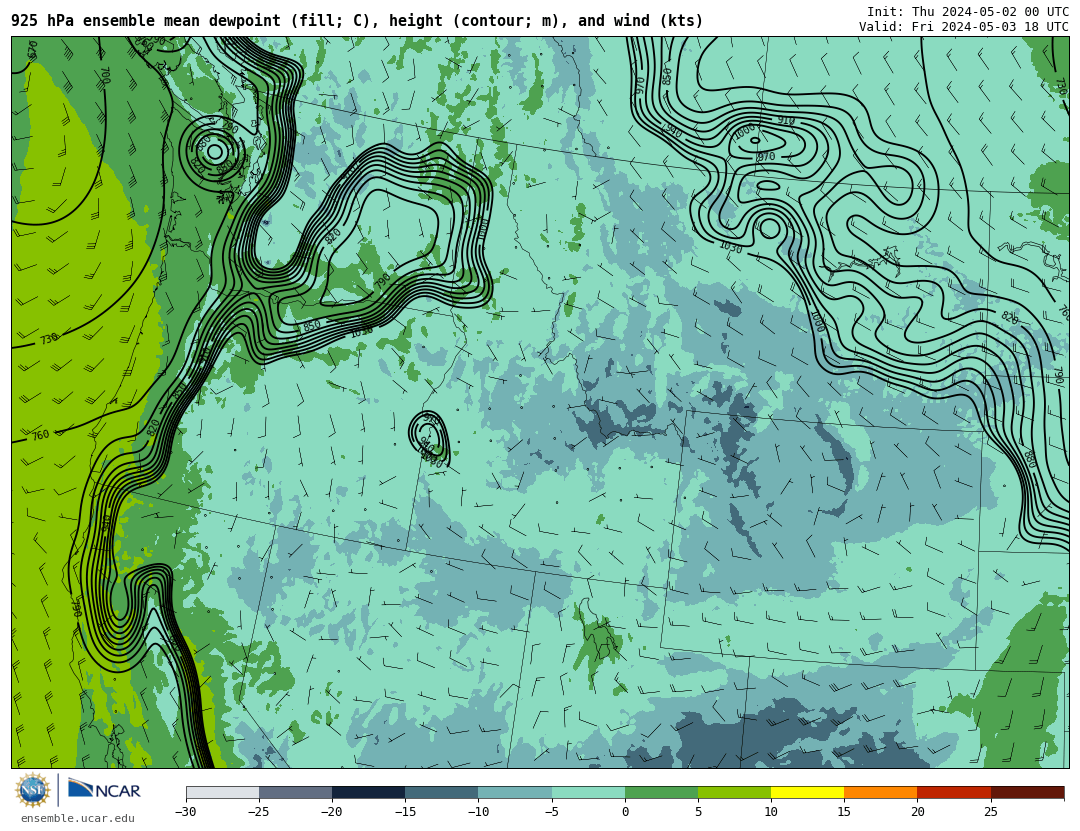The image size is (1080, 831).
Task: Click the '0' colorbar tick label
Action: [625, 812]
